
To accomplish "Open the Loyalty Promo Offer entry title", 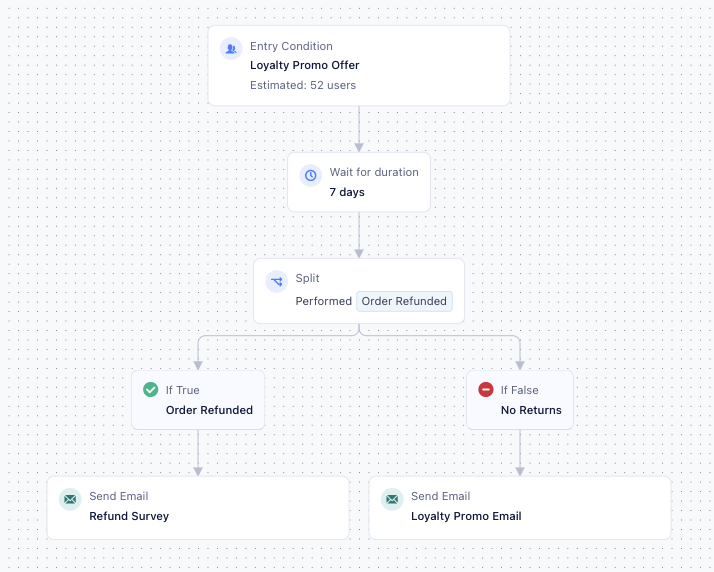I will click(x=304, y=66).
